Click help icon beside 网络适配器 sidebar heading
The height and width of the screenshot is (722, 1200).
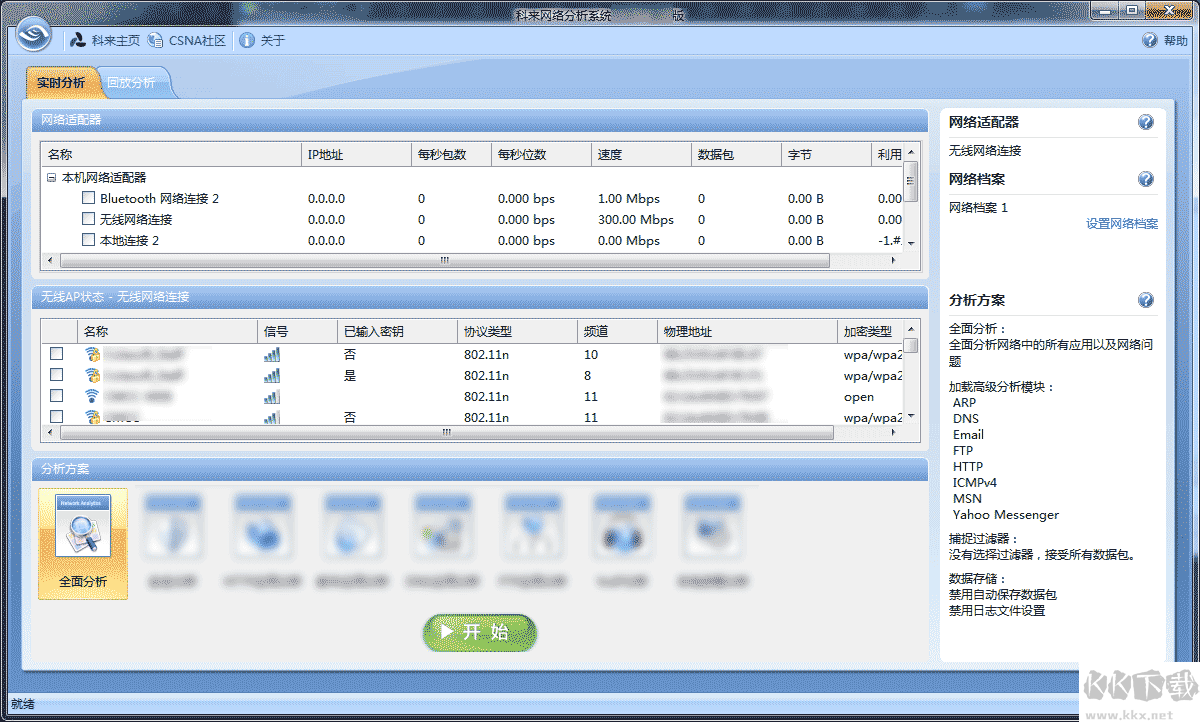click(1146, 122)
